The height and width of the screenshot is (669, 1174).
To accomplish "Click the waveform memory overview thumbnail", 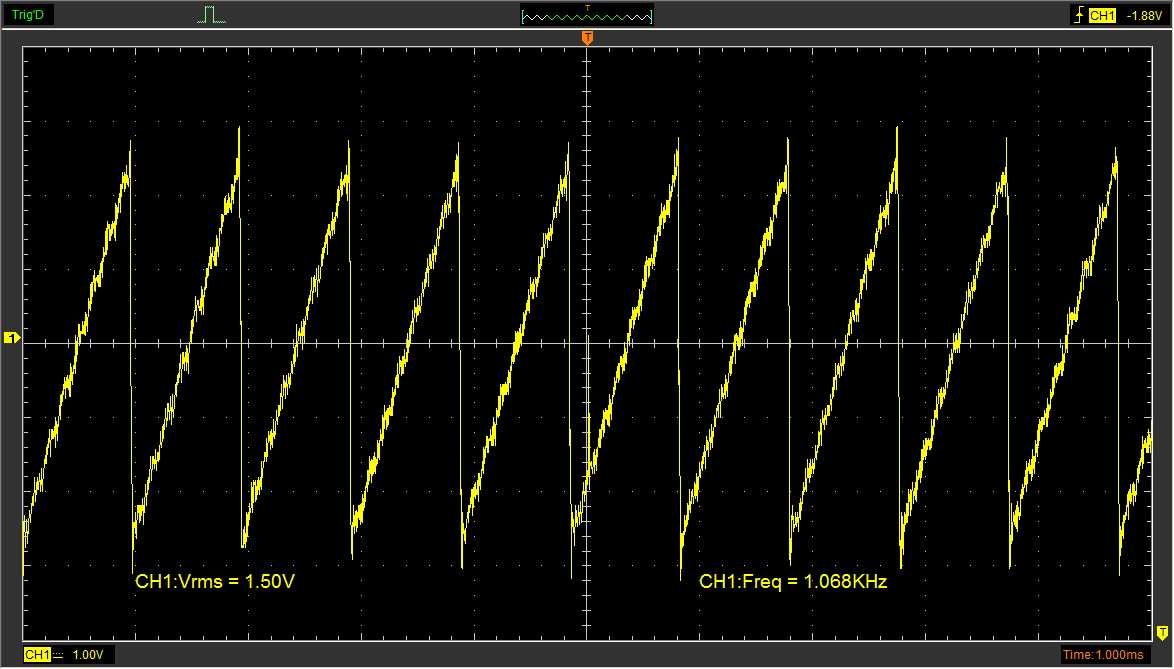I will [x=587, y=16].
